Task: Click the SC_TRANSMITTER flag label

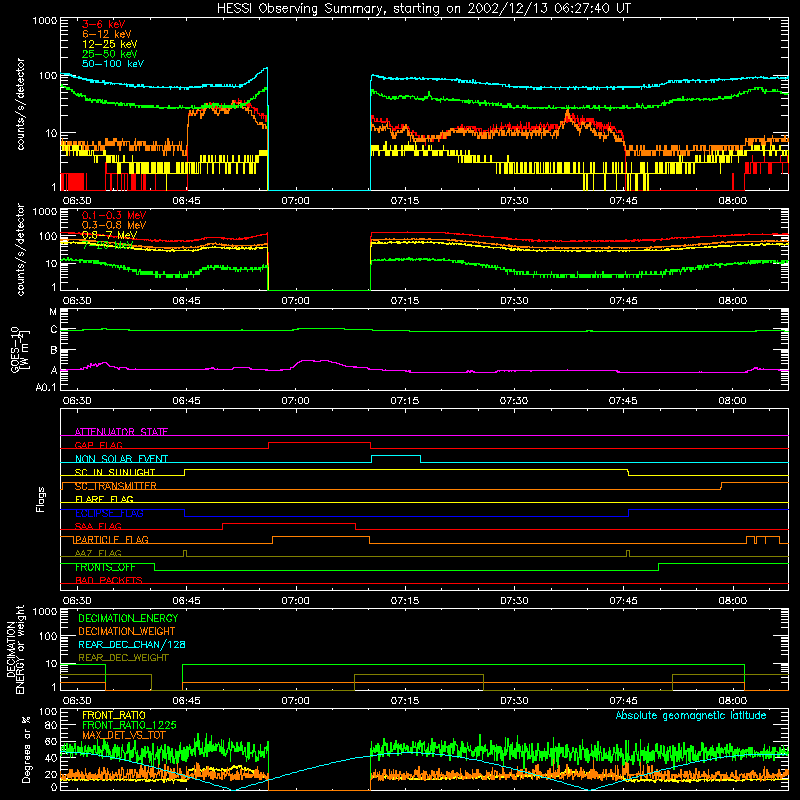Action: (116, 486)
